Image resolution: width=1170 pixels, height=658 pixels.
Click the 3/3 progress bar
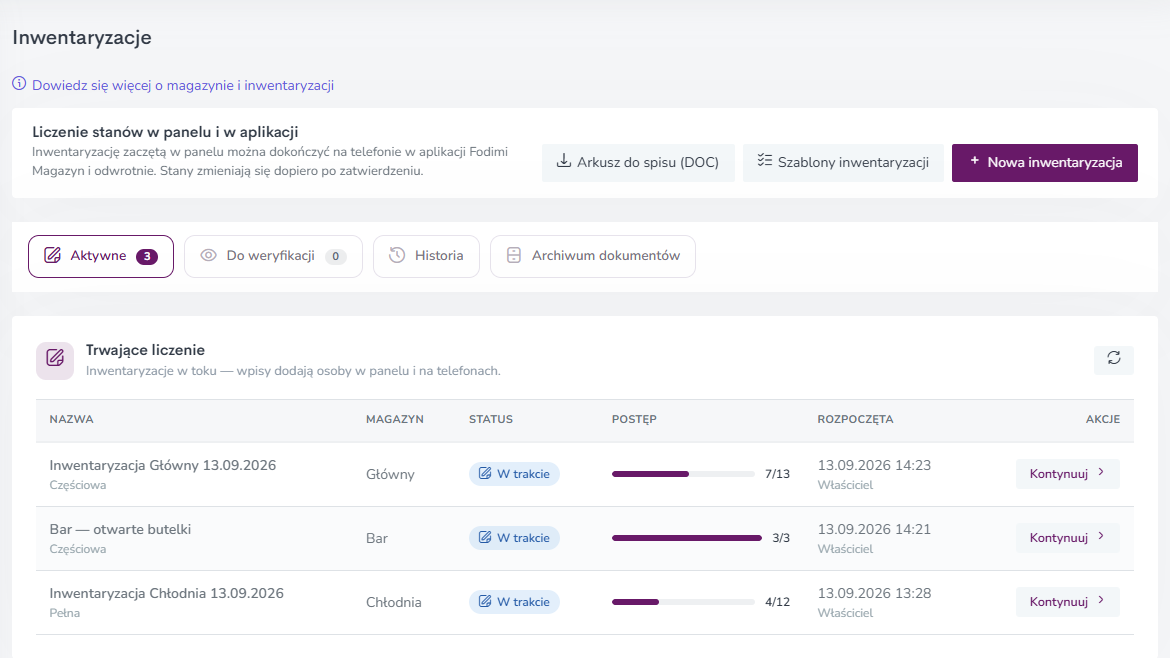(x=686, y=538)
